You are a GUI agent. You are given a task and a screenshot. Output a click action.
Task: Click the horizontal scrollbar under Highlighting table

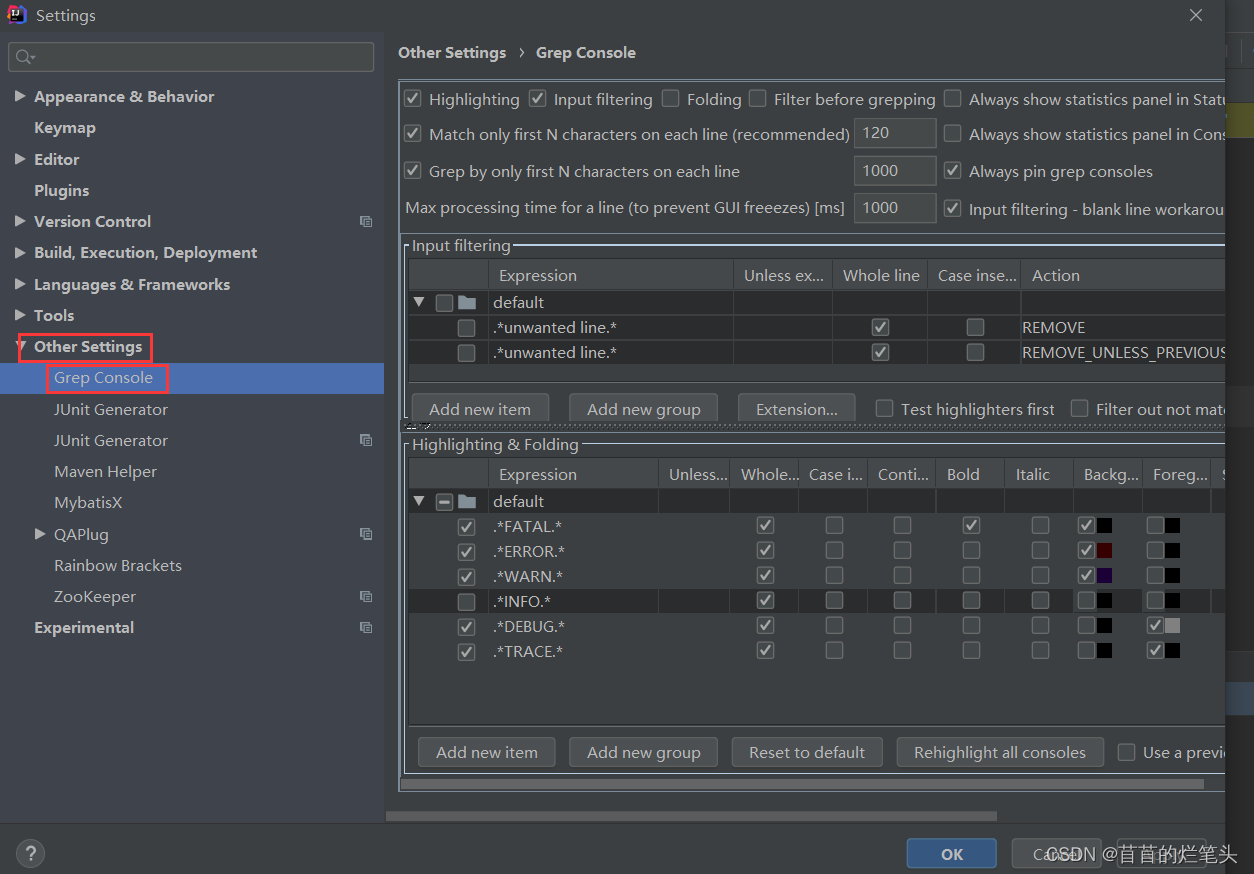tap(801, 784)
